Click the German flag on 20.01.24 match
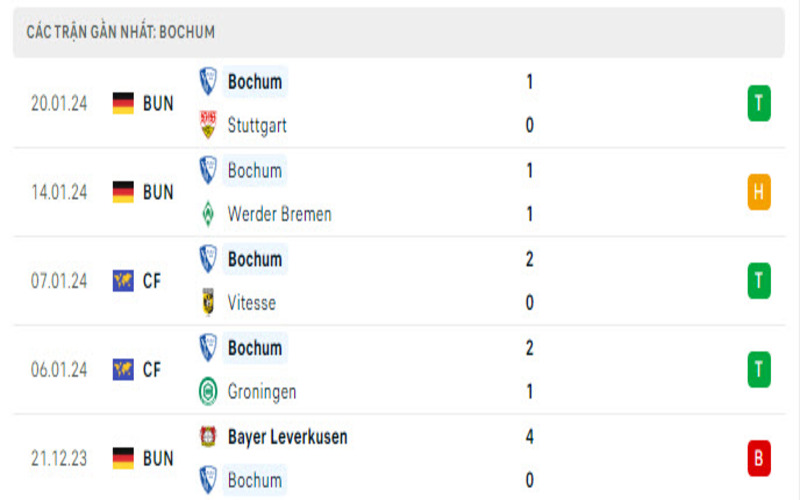This screenshot has height=500, width=800. (x=123, y=103)
